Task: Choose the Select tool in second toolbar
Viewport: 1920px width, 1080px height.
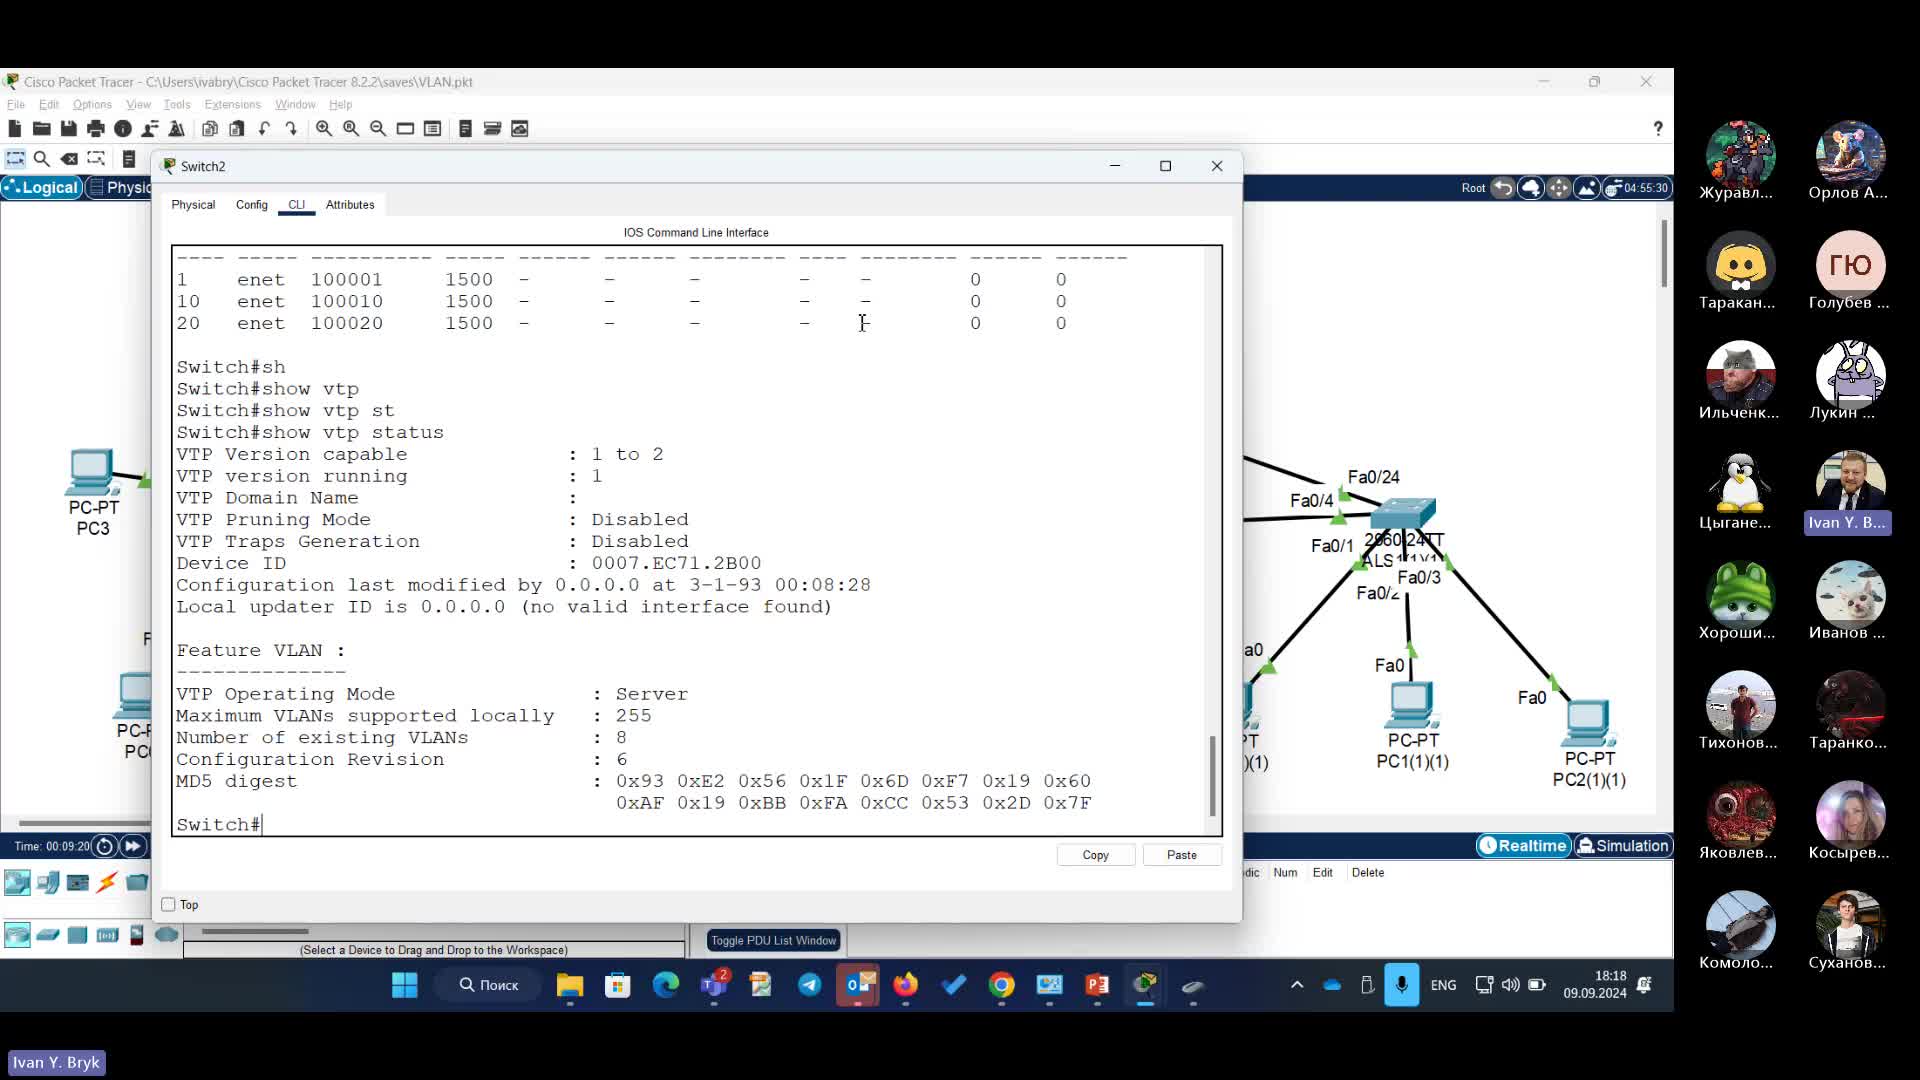Action: click(15, 158)
